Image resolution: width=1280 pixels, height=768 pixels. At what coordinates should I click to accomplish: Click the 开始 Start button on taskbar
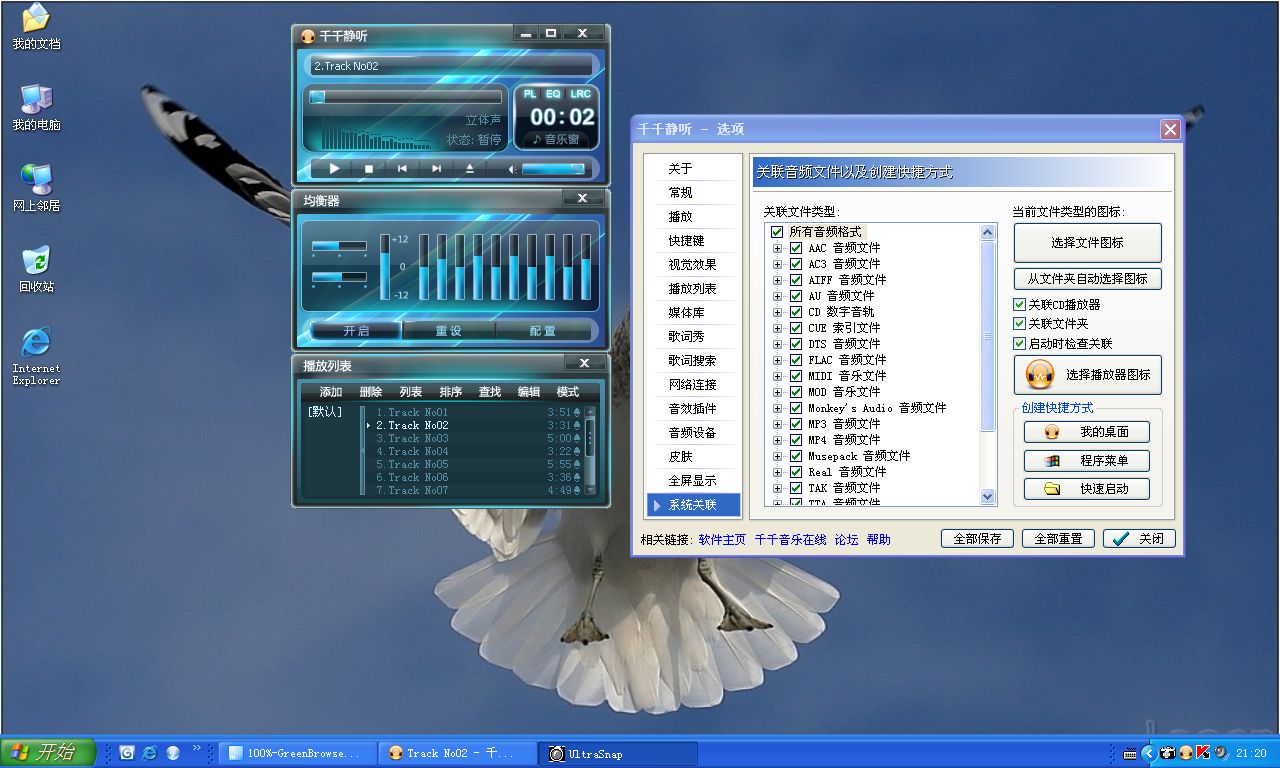pyautogui.click(x=48, y=752)
